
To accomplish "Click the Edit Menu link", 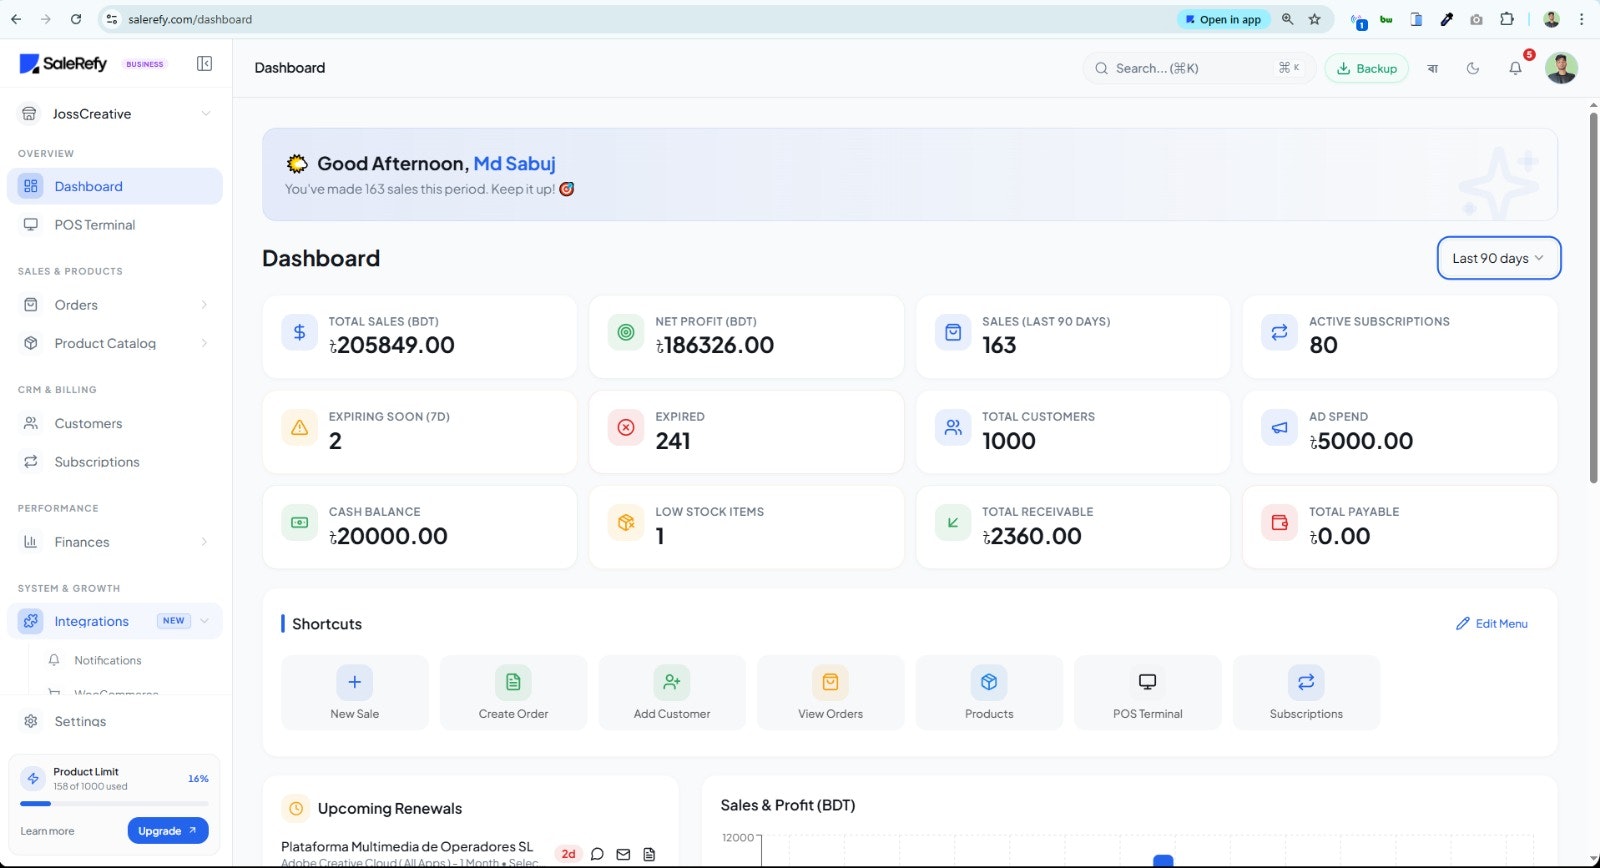I will (x=1491, y=623).
